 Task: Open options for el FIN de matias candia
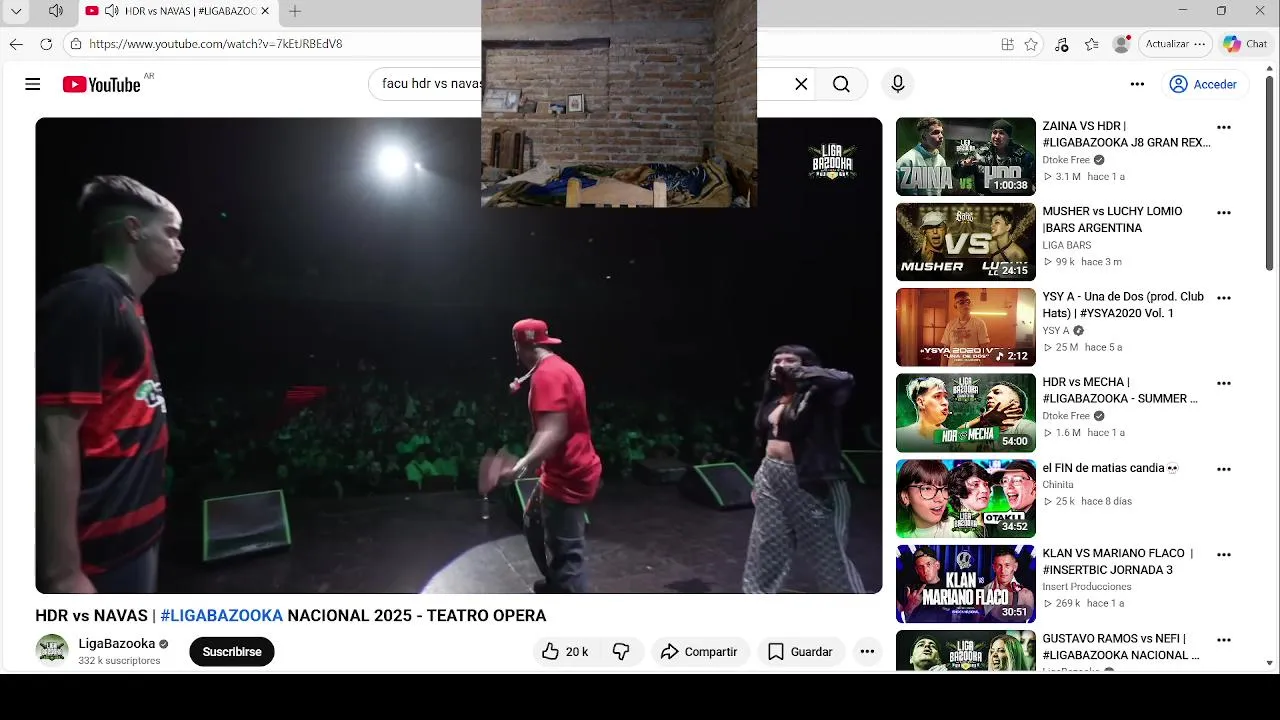tap(1223, 469)
